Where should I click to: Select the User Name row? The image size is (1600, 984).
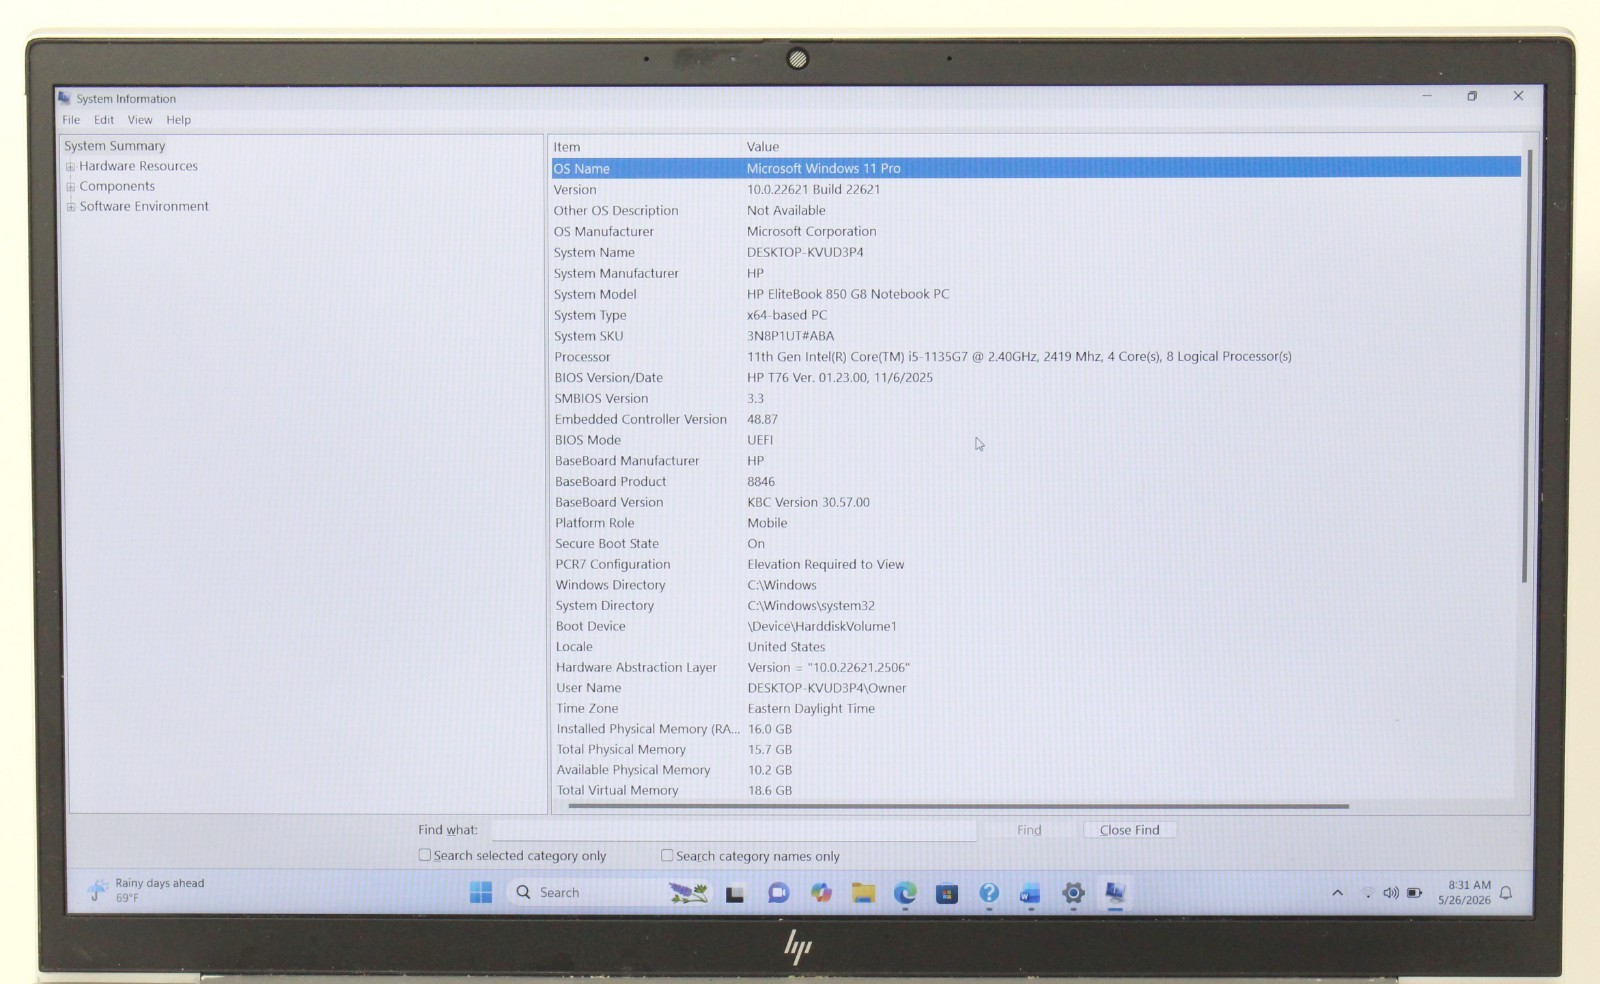(1036, 688)
